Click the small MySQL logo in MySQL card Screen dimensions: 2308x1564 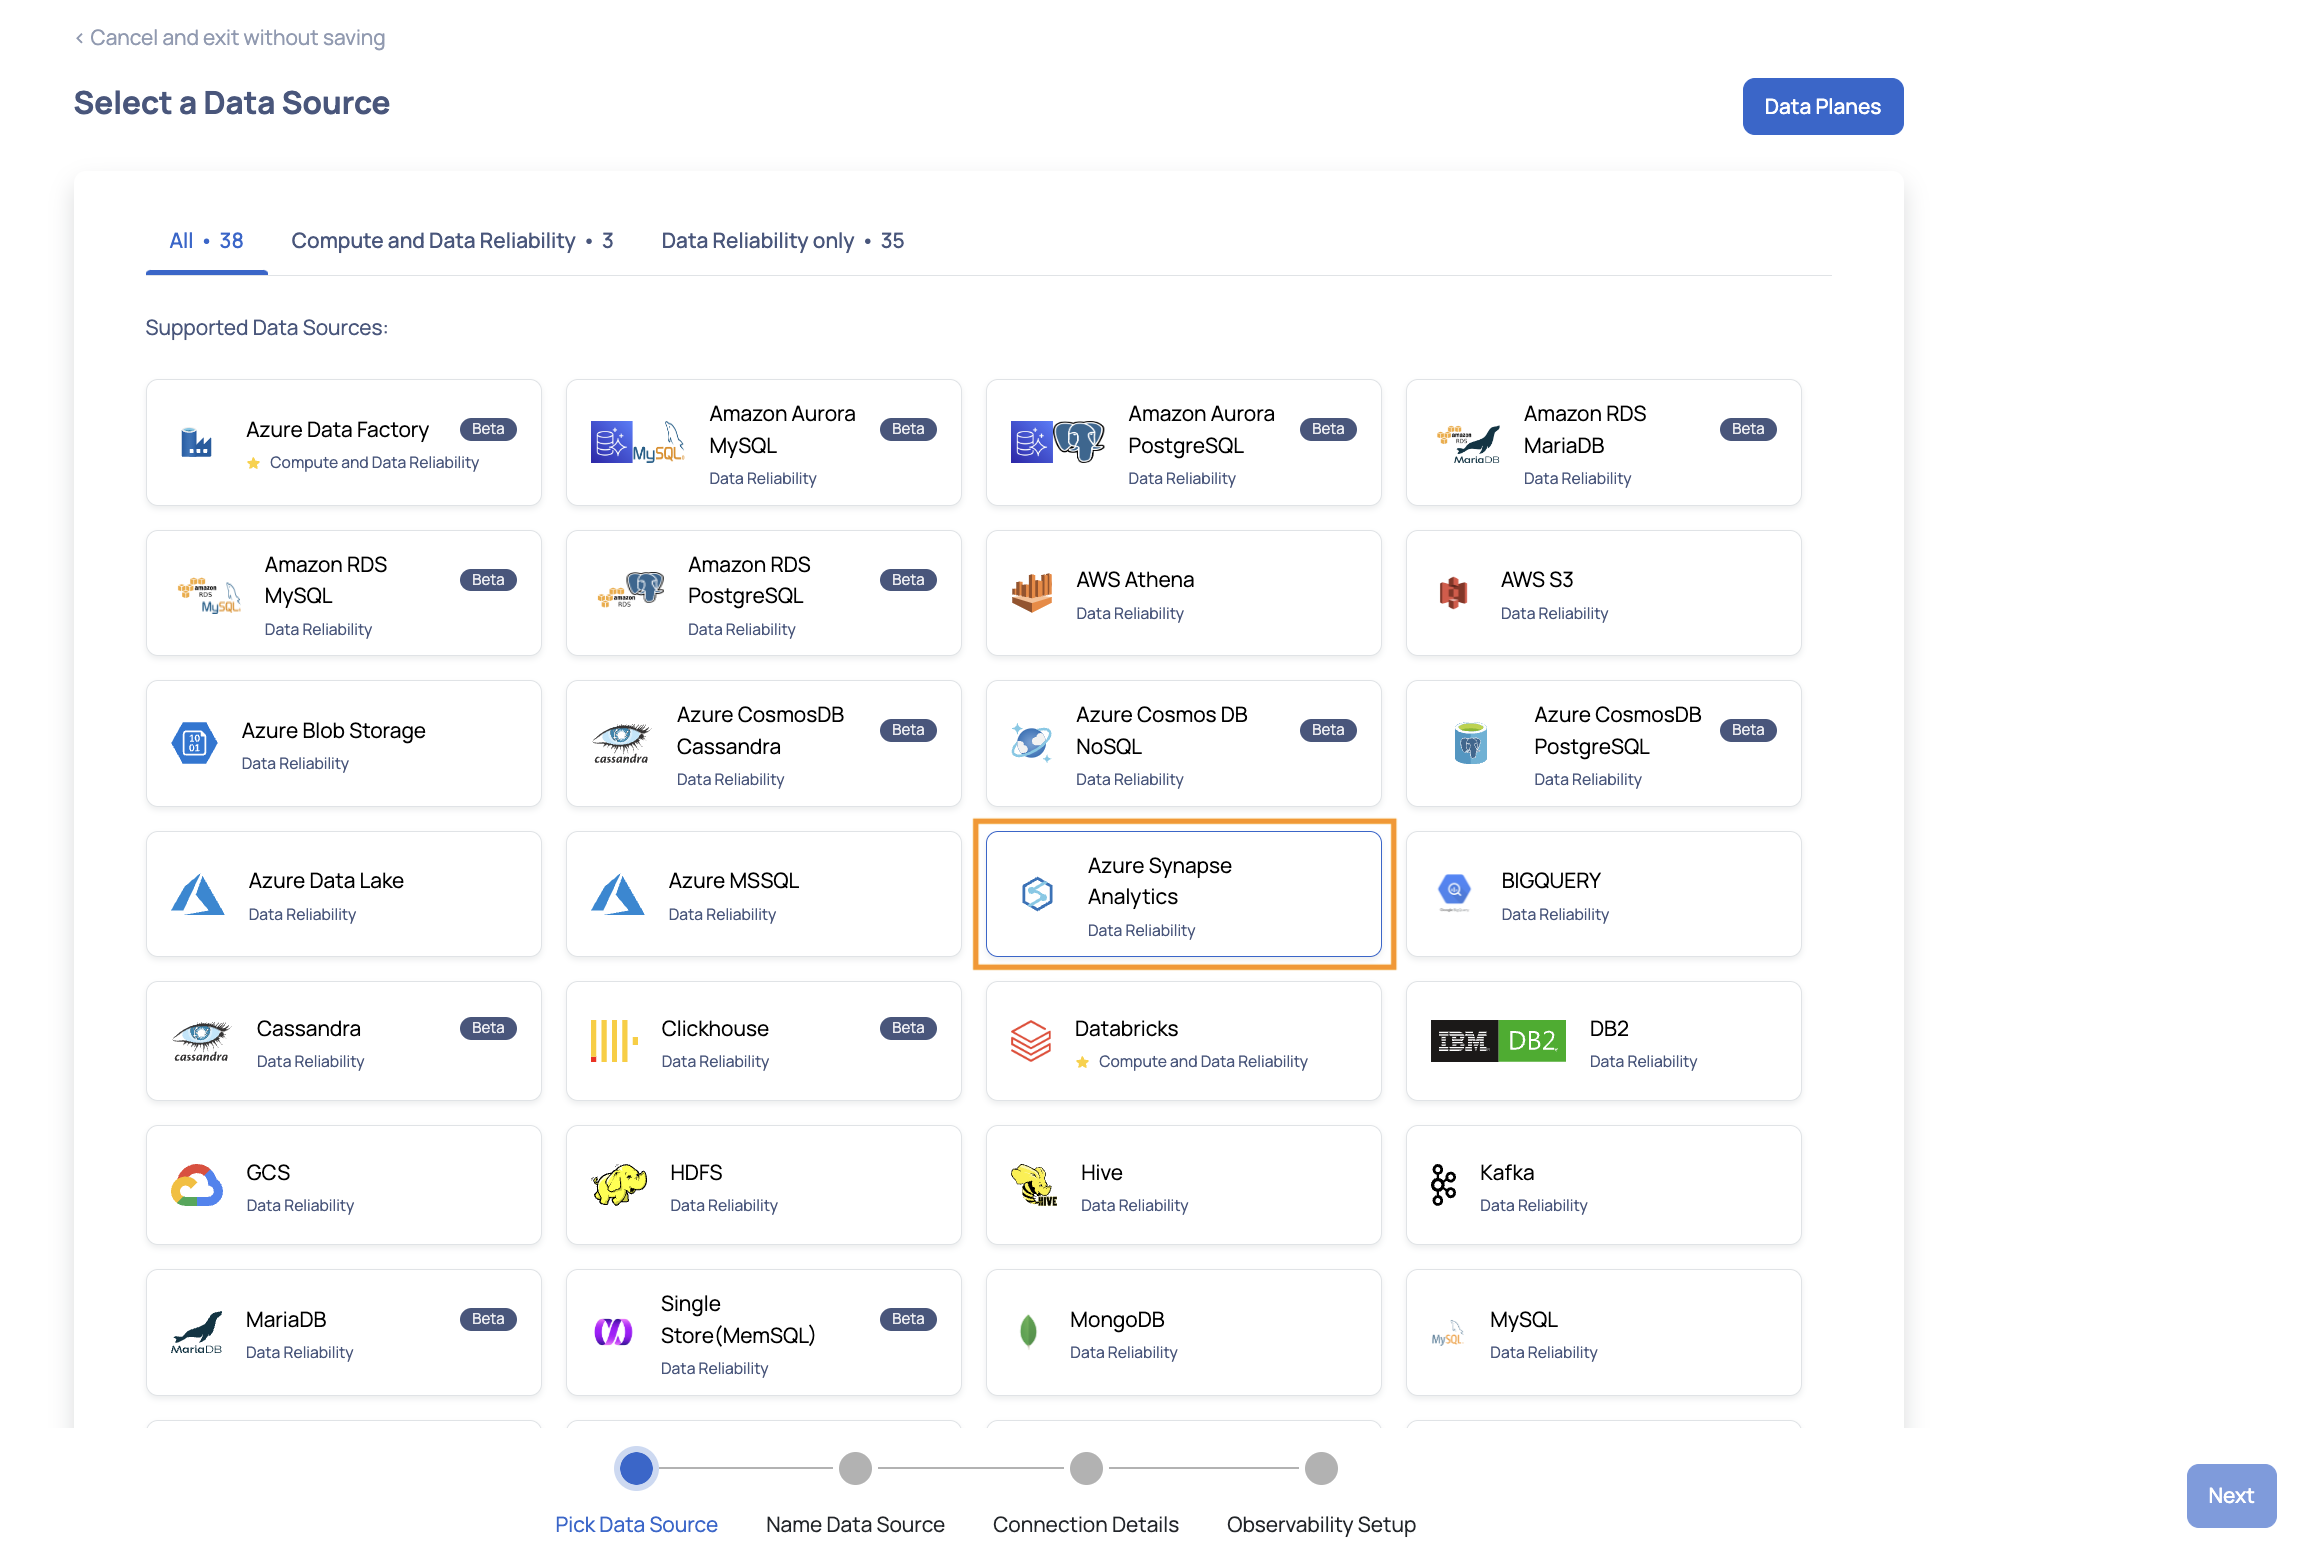tap(1447, 1335)
